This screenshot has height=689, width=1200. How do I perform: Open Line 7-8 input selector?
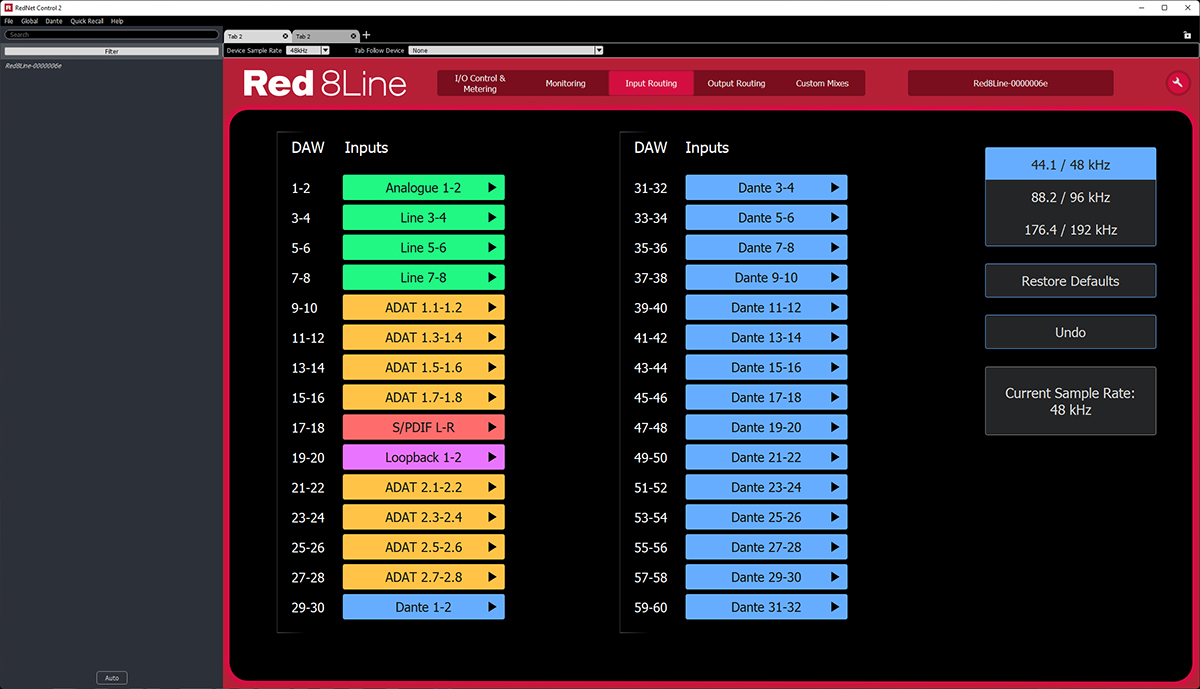pyautogui.click(x=423, y=278)
